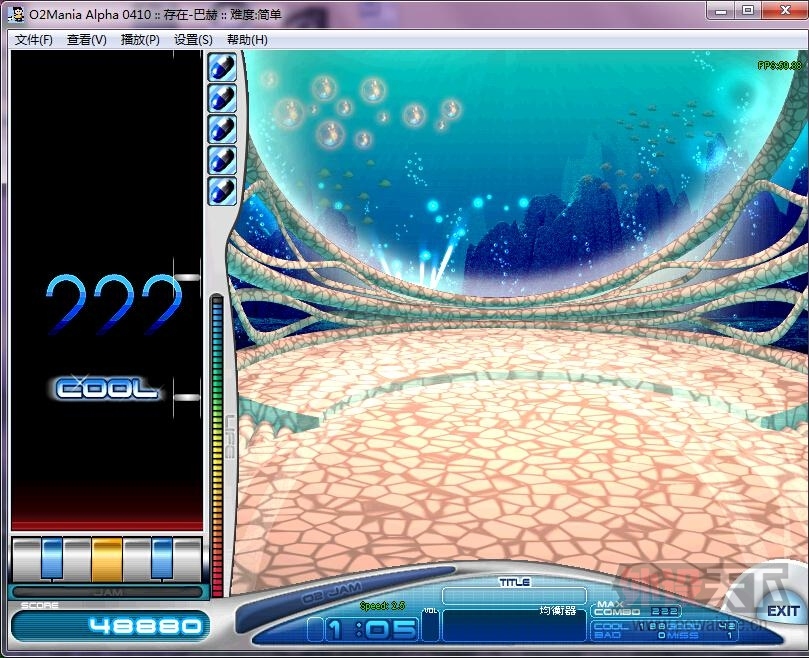Use the bottom pill item icon
The height and width of the screenshot is (658, 809).
(x=222, y=190)
